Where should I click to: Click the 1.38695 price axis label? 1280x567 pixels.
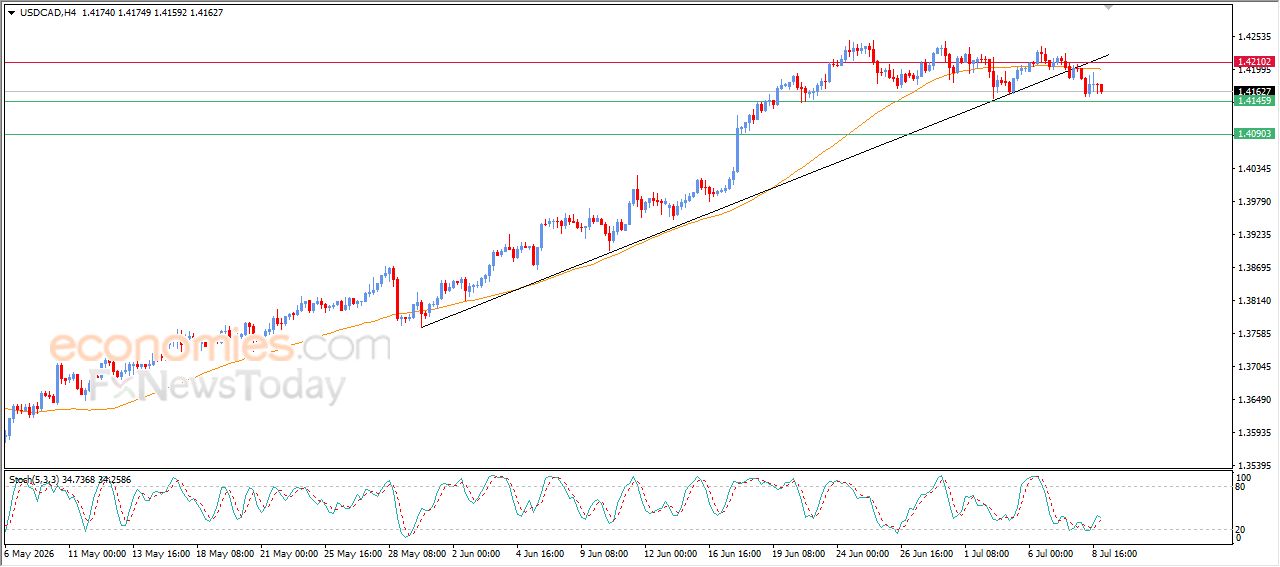pyautogui.click(x=1254, y=268)
